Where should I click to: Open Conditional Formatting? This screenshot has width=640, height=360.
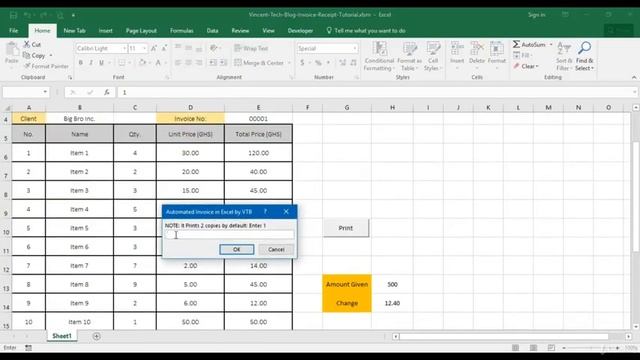pyautogui.click(x=379, y=56)
